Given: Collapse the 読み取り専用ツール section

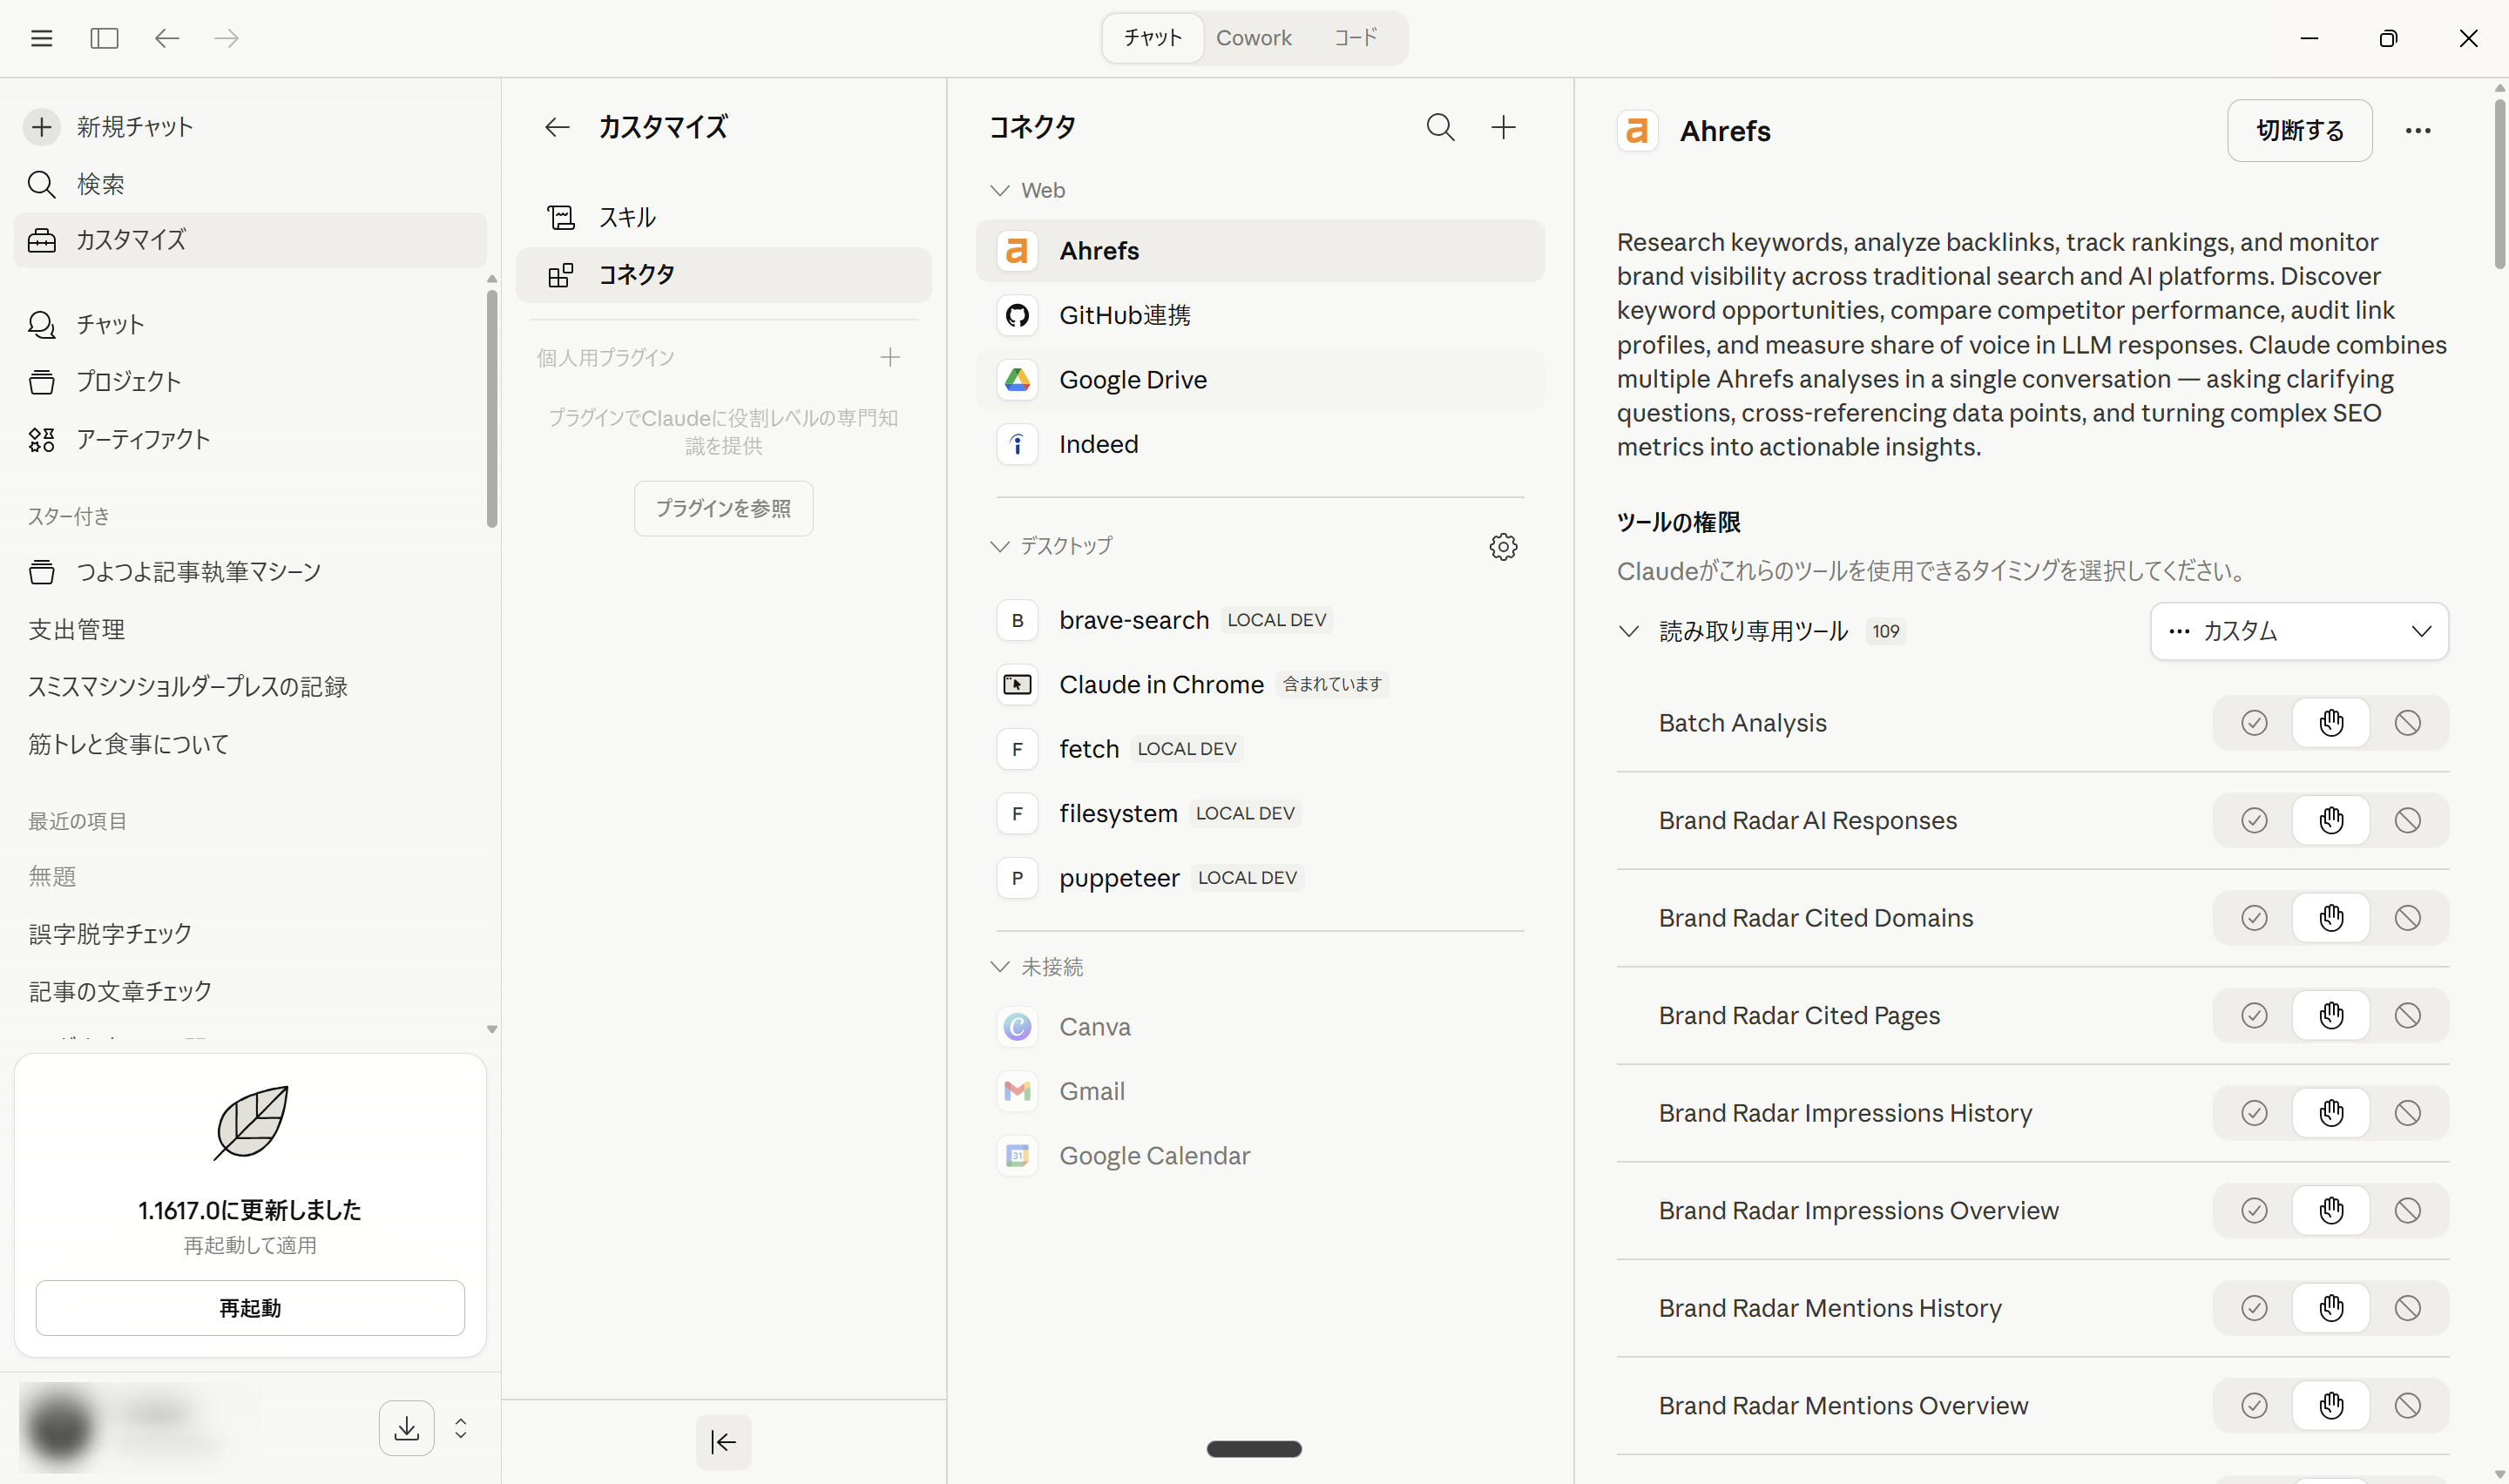Looking at the screenshot, I should click(1628, 631).
